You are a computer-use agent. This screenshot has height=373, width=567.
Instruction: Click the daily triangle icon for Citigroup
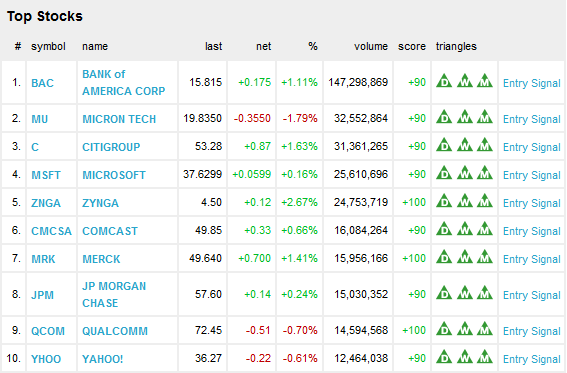coord(444,145)
